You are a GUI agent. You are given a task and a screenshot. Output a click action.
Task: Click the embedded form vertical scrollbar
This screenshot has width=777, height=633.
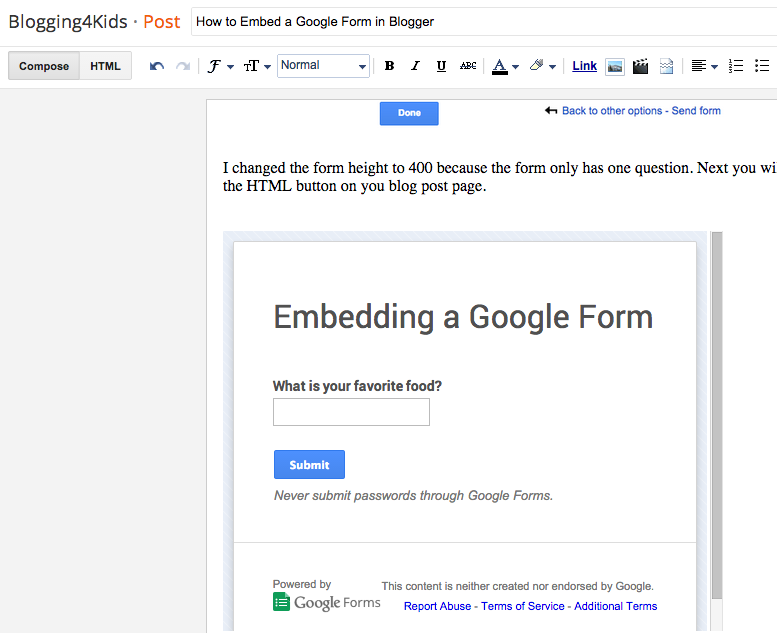coord(717,415)
